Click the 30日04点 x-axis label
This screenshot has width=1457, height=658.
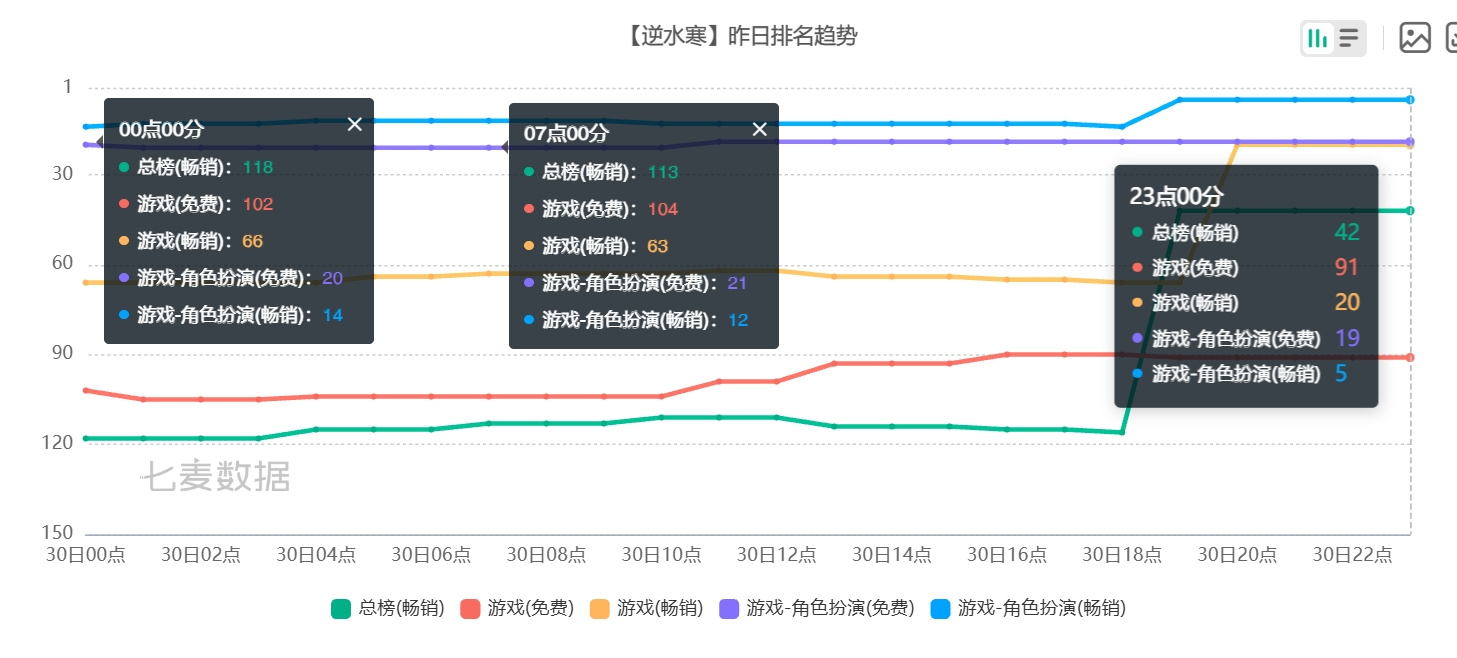tap(316, 555)
